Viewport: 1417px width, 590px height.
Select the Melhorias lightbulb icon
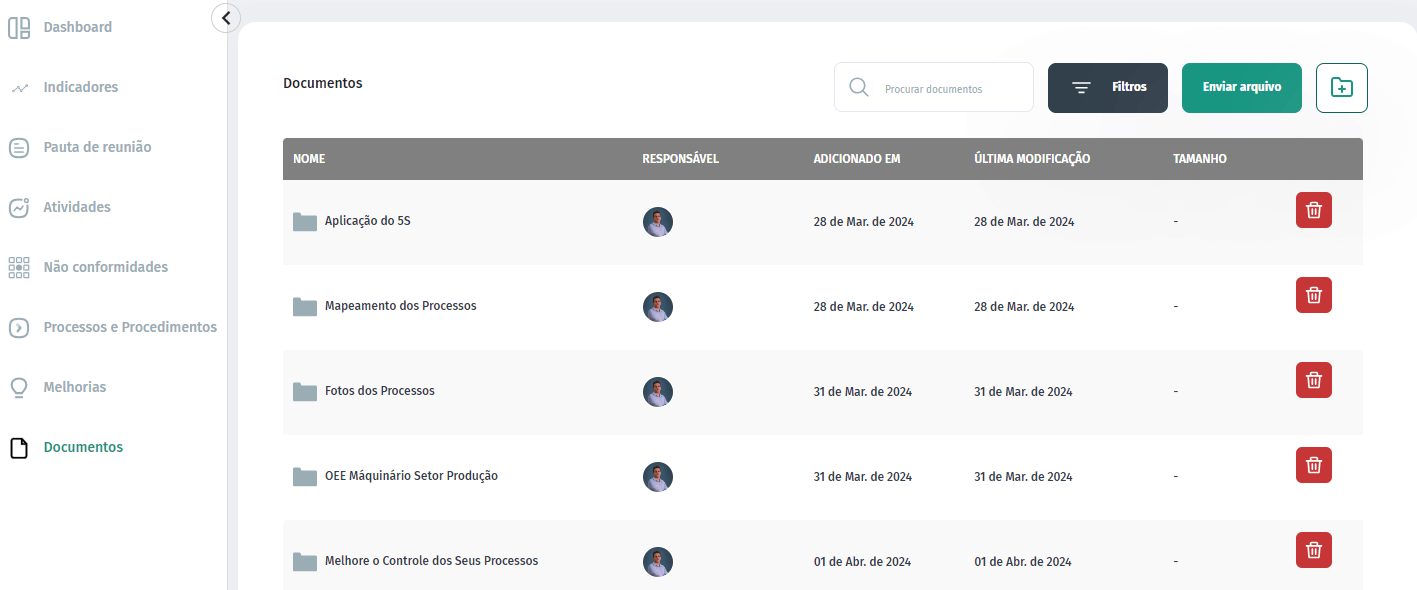[19, 388]
